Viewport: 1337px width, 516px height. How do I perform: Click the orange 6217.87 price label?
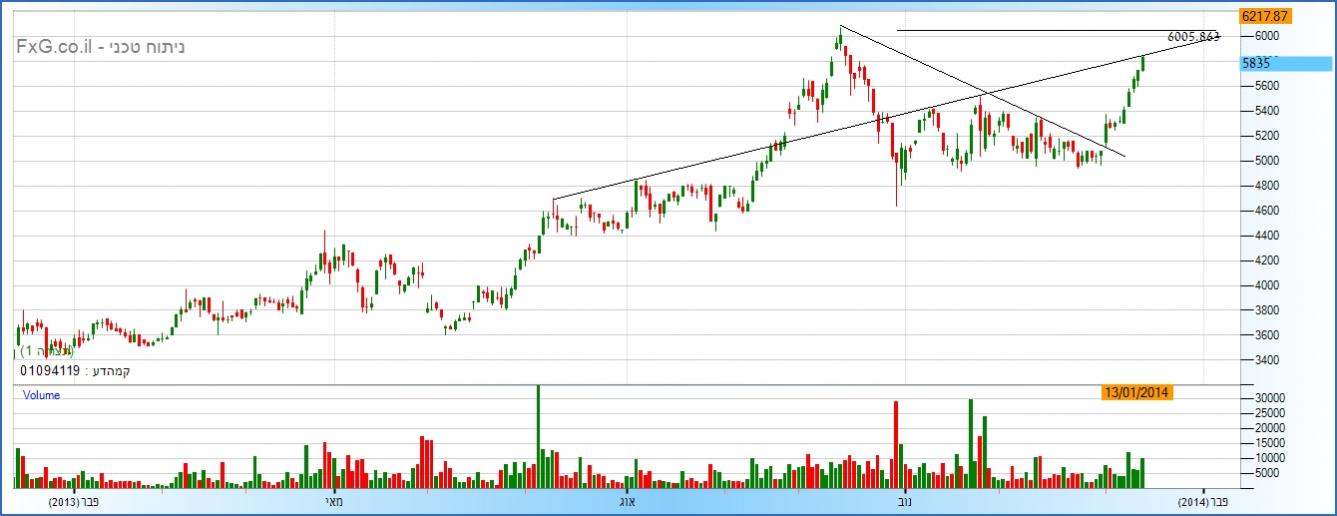pos(1264,16)
